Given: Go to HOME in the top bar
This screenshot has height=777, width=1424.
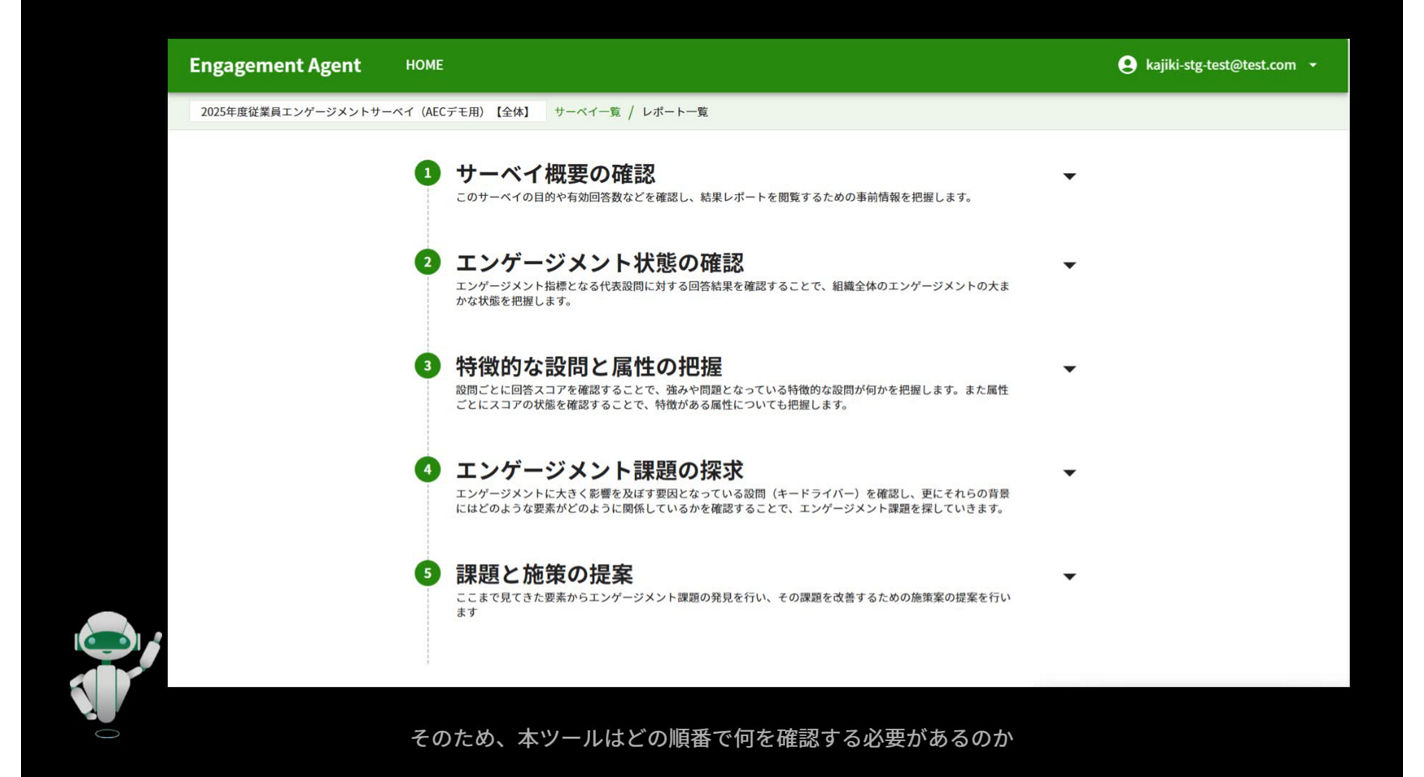Looking at the screenshot, I should [x=424, y=65].
